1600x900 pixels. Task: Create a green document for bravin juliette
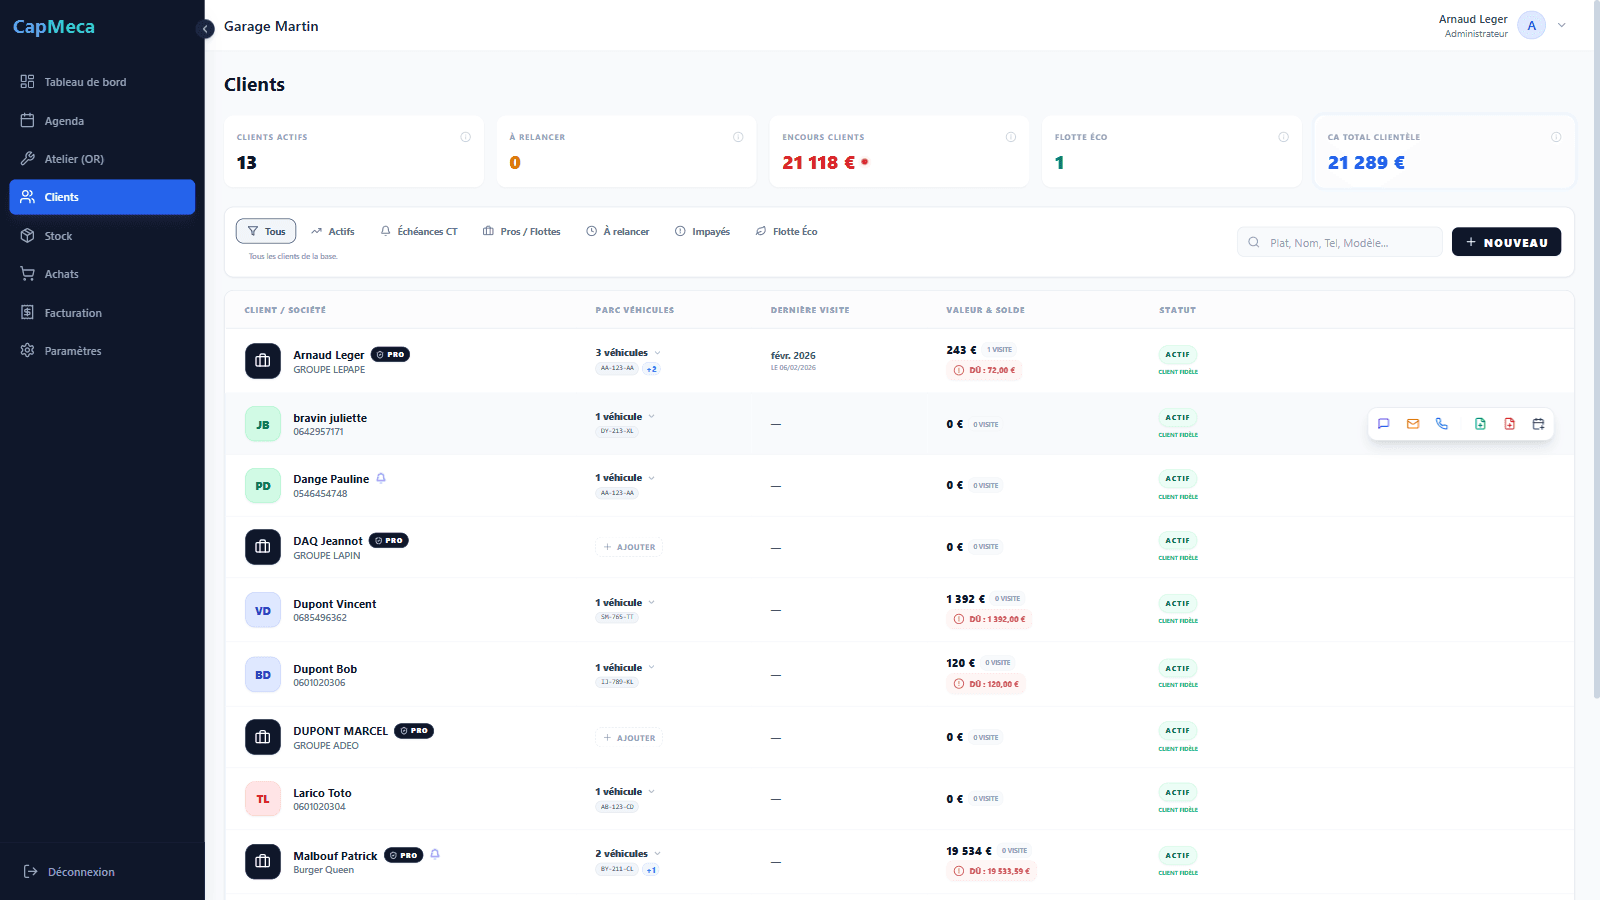1481,423
